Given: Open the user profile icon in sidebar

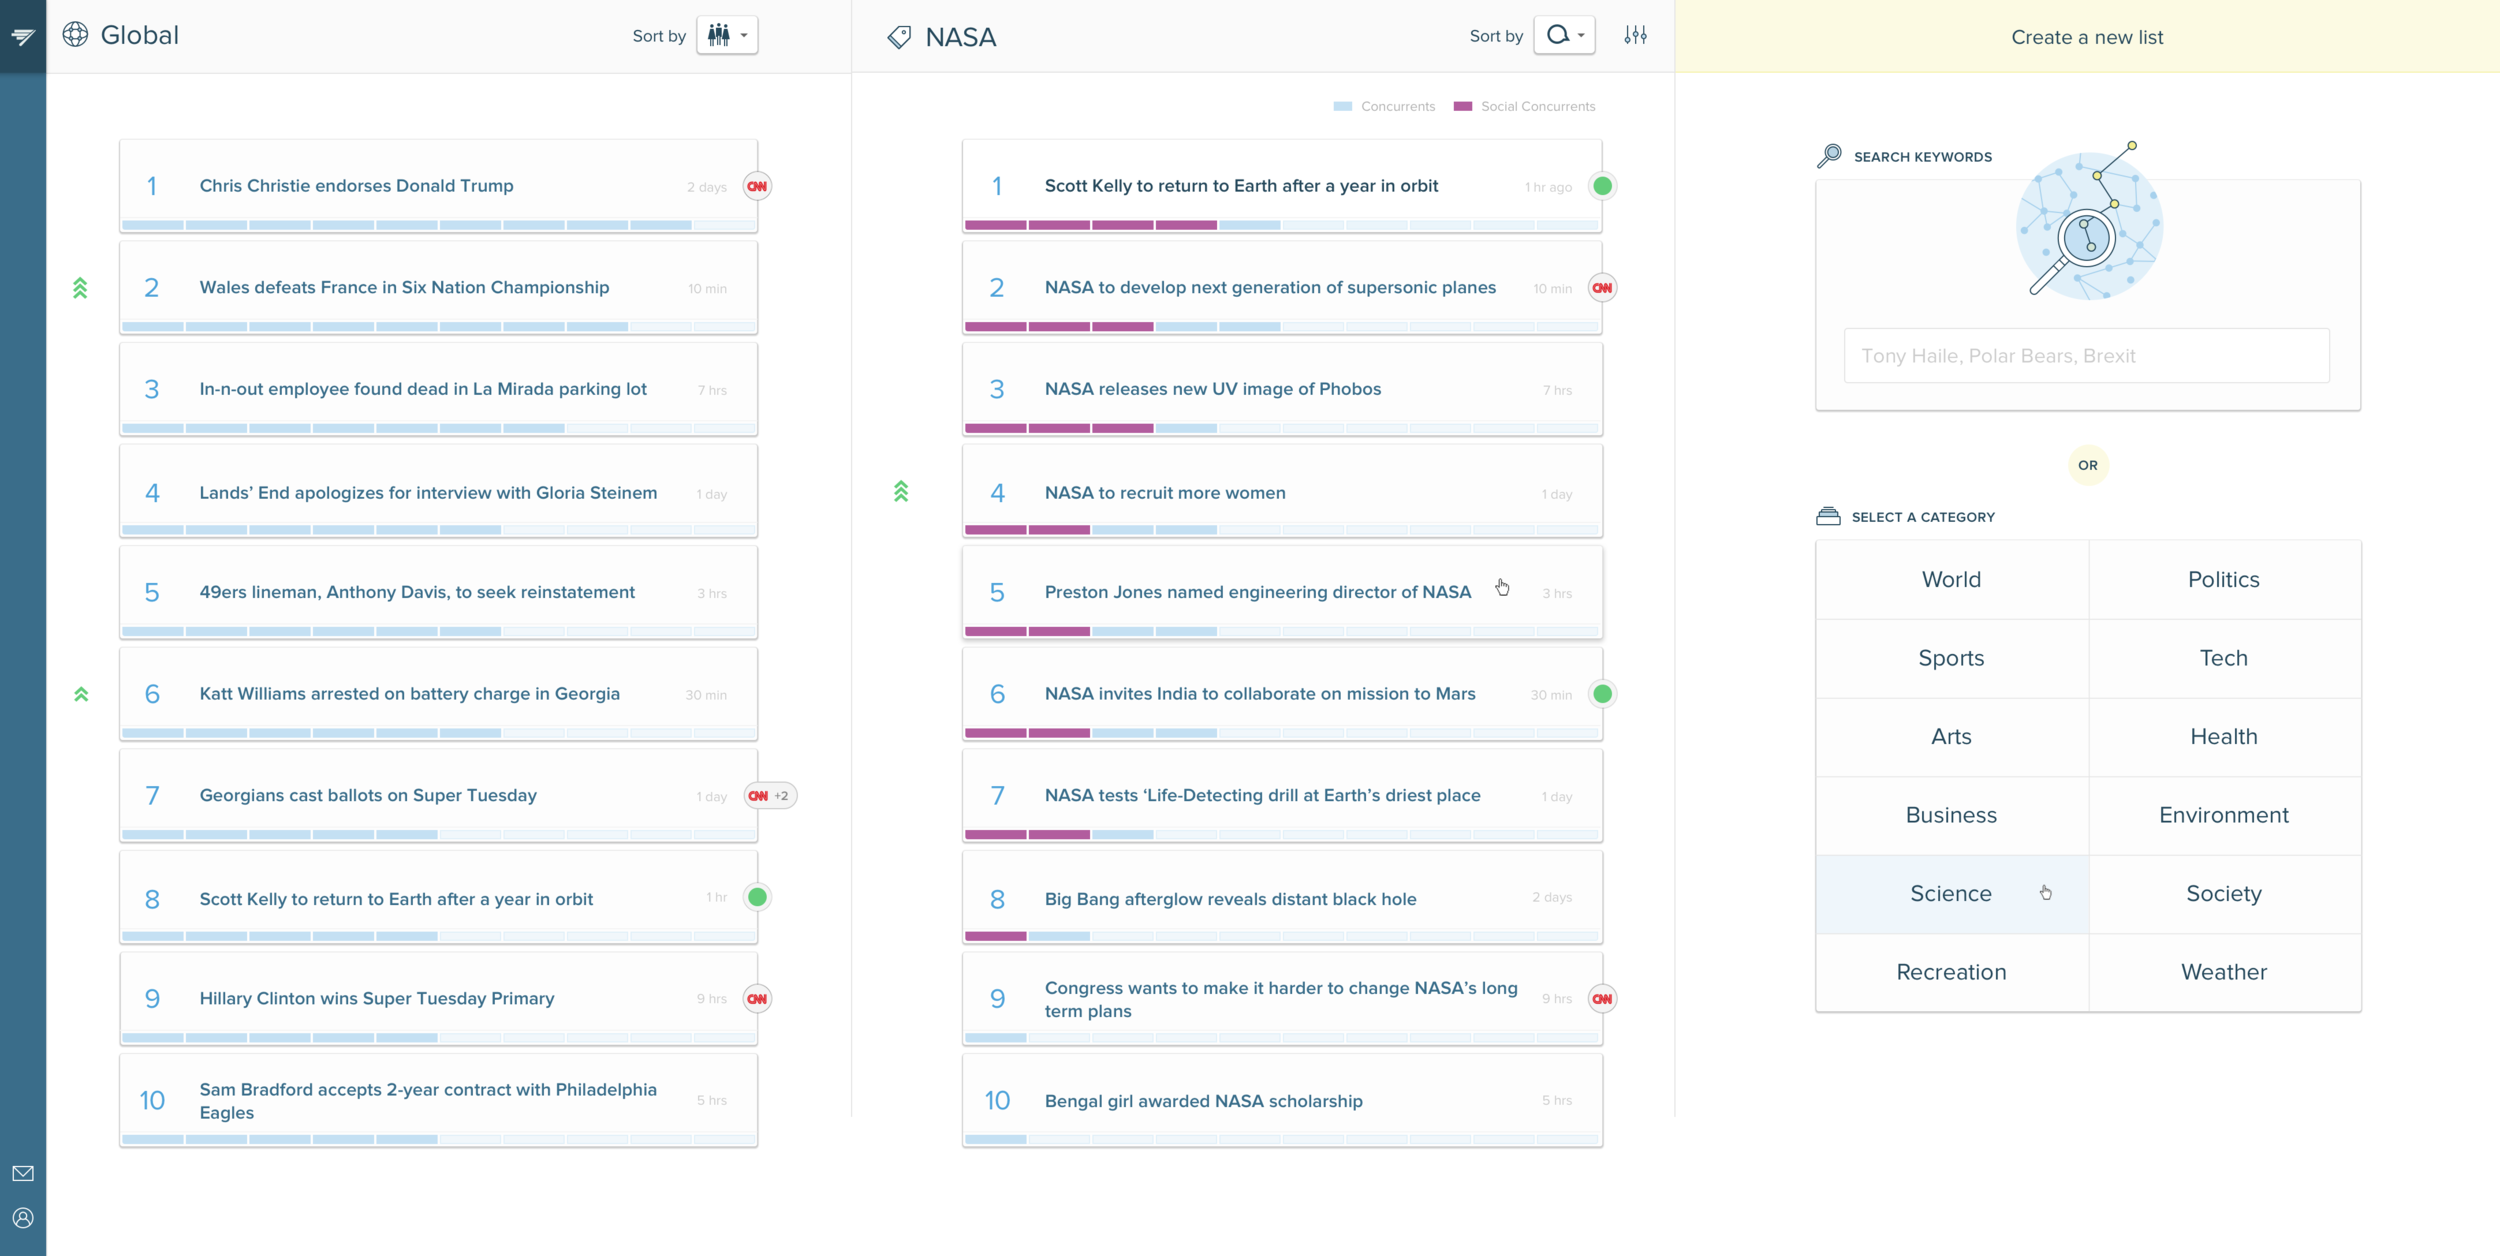Looking at the screenshot, I should coord(23,1218).
